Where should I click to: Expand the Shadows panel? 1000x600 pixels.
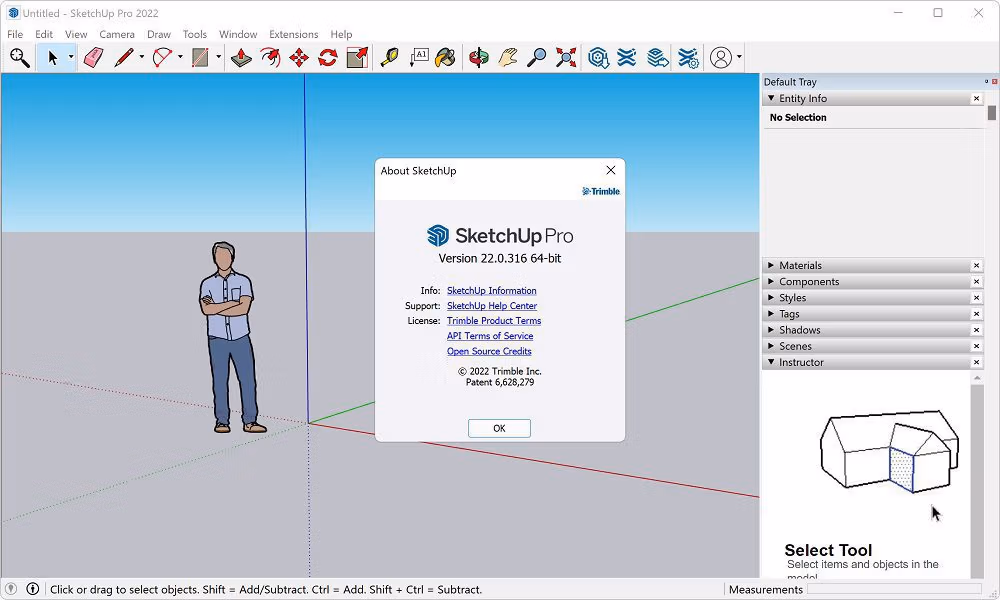(771, 330)
